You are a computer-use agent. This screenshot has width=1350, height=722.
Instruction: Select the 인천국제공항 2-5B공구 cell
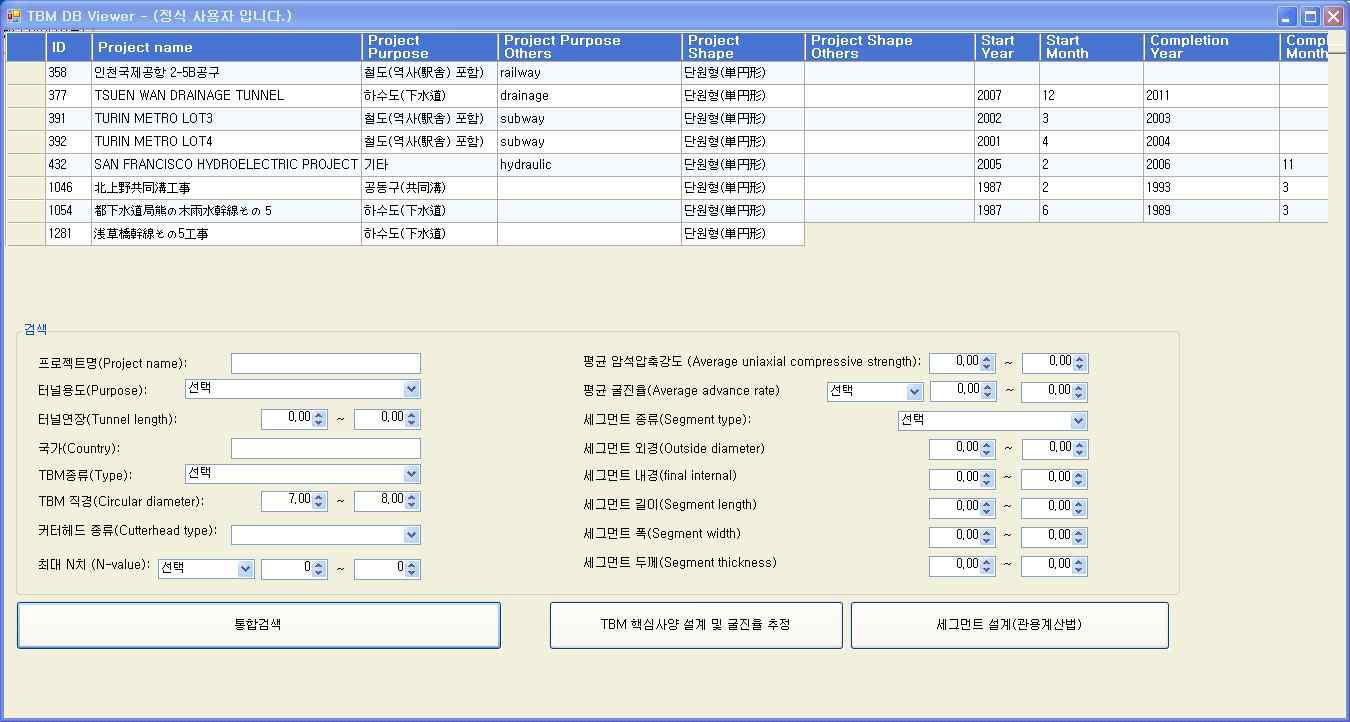pyautogui.click(x=227, y=73)
